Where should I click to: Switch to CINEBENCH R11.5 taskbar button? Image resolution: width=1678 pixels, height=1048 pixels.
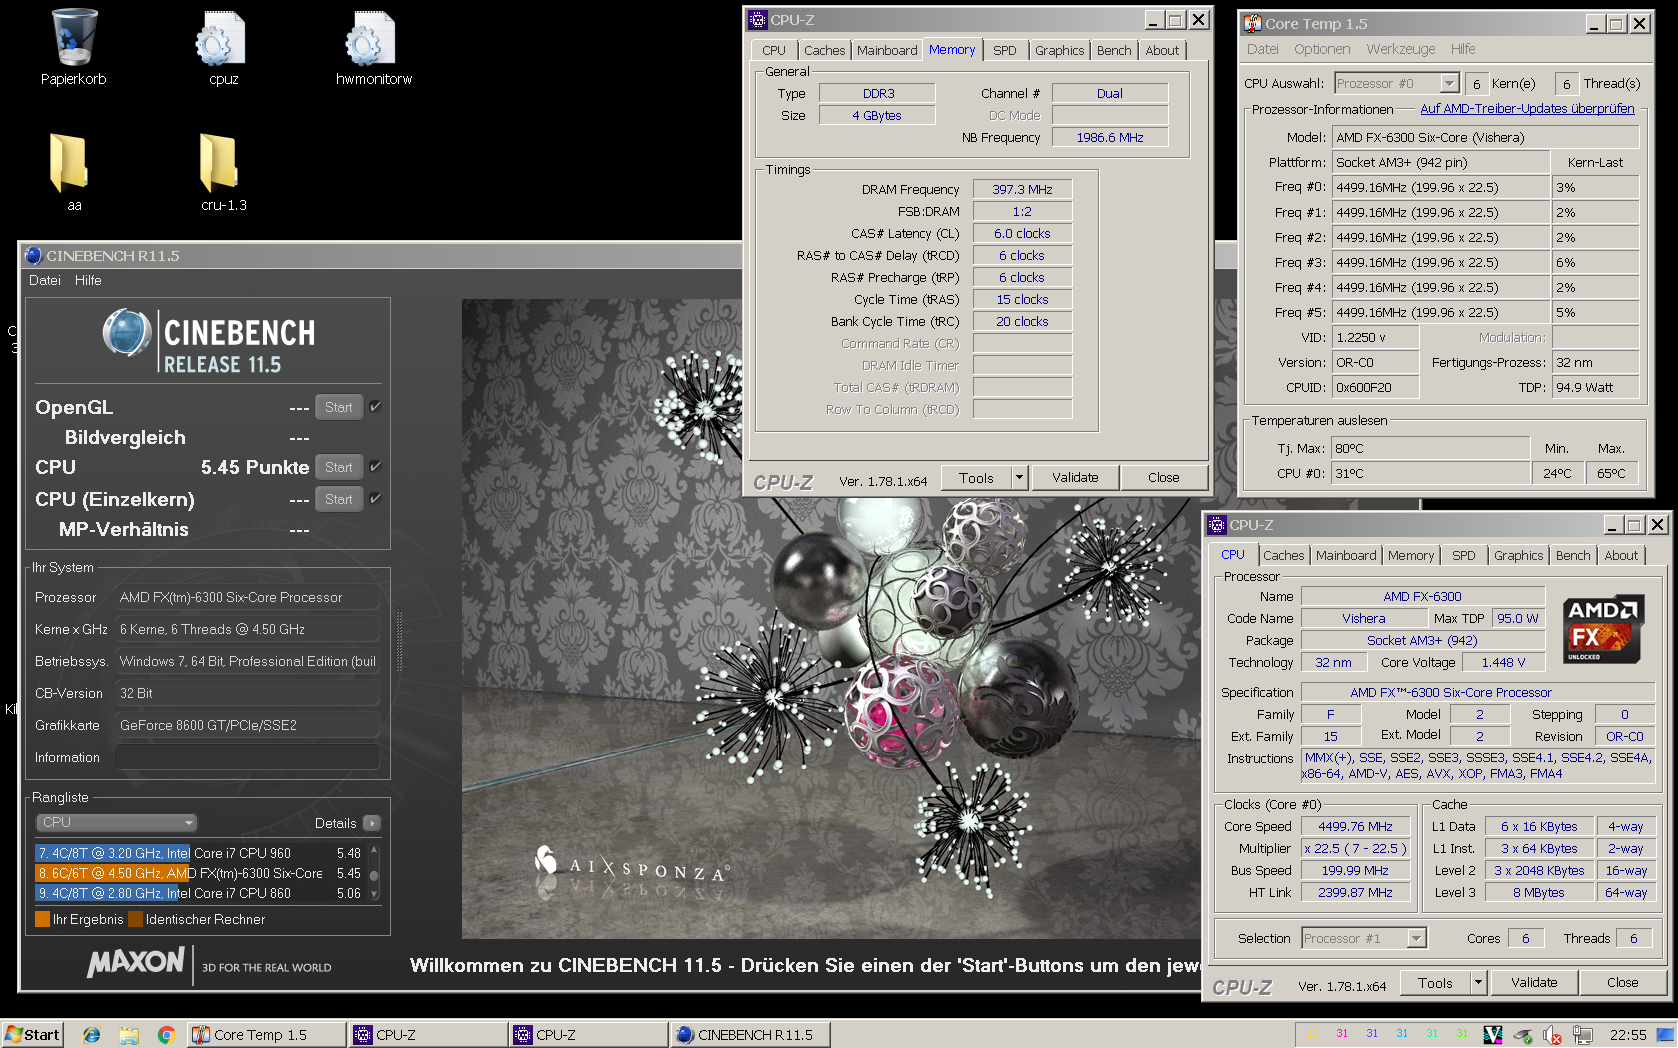(x=749, y=1035)
